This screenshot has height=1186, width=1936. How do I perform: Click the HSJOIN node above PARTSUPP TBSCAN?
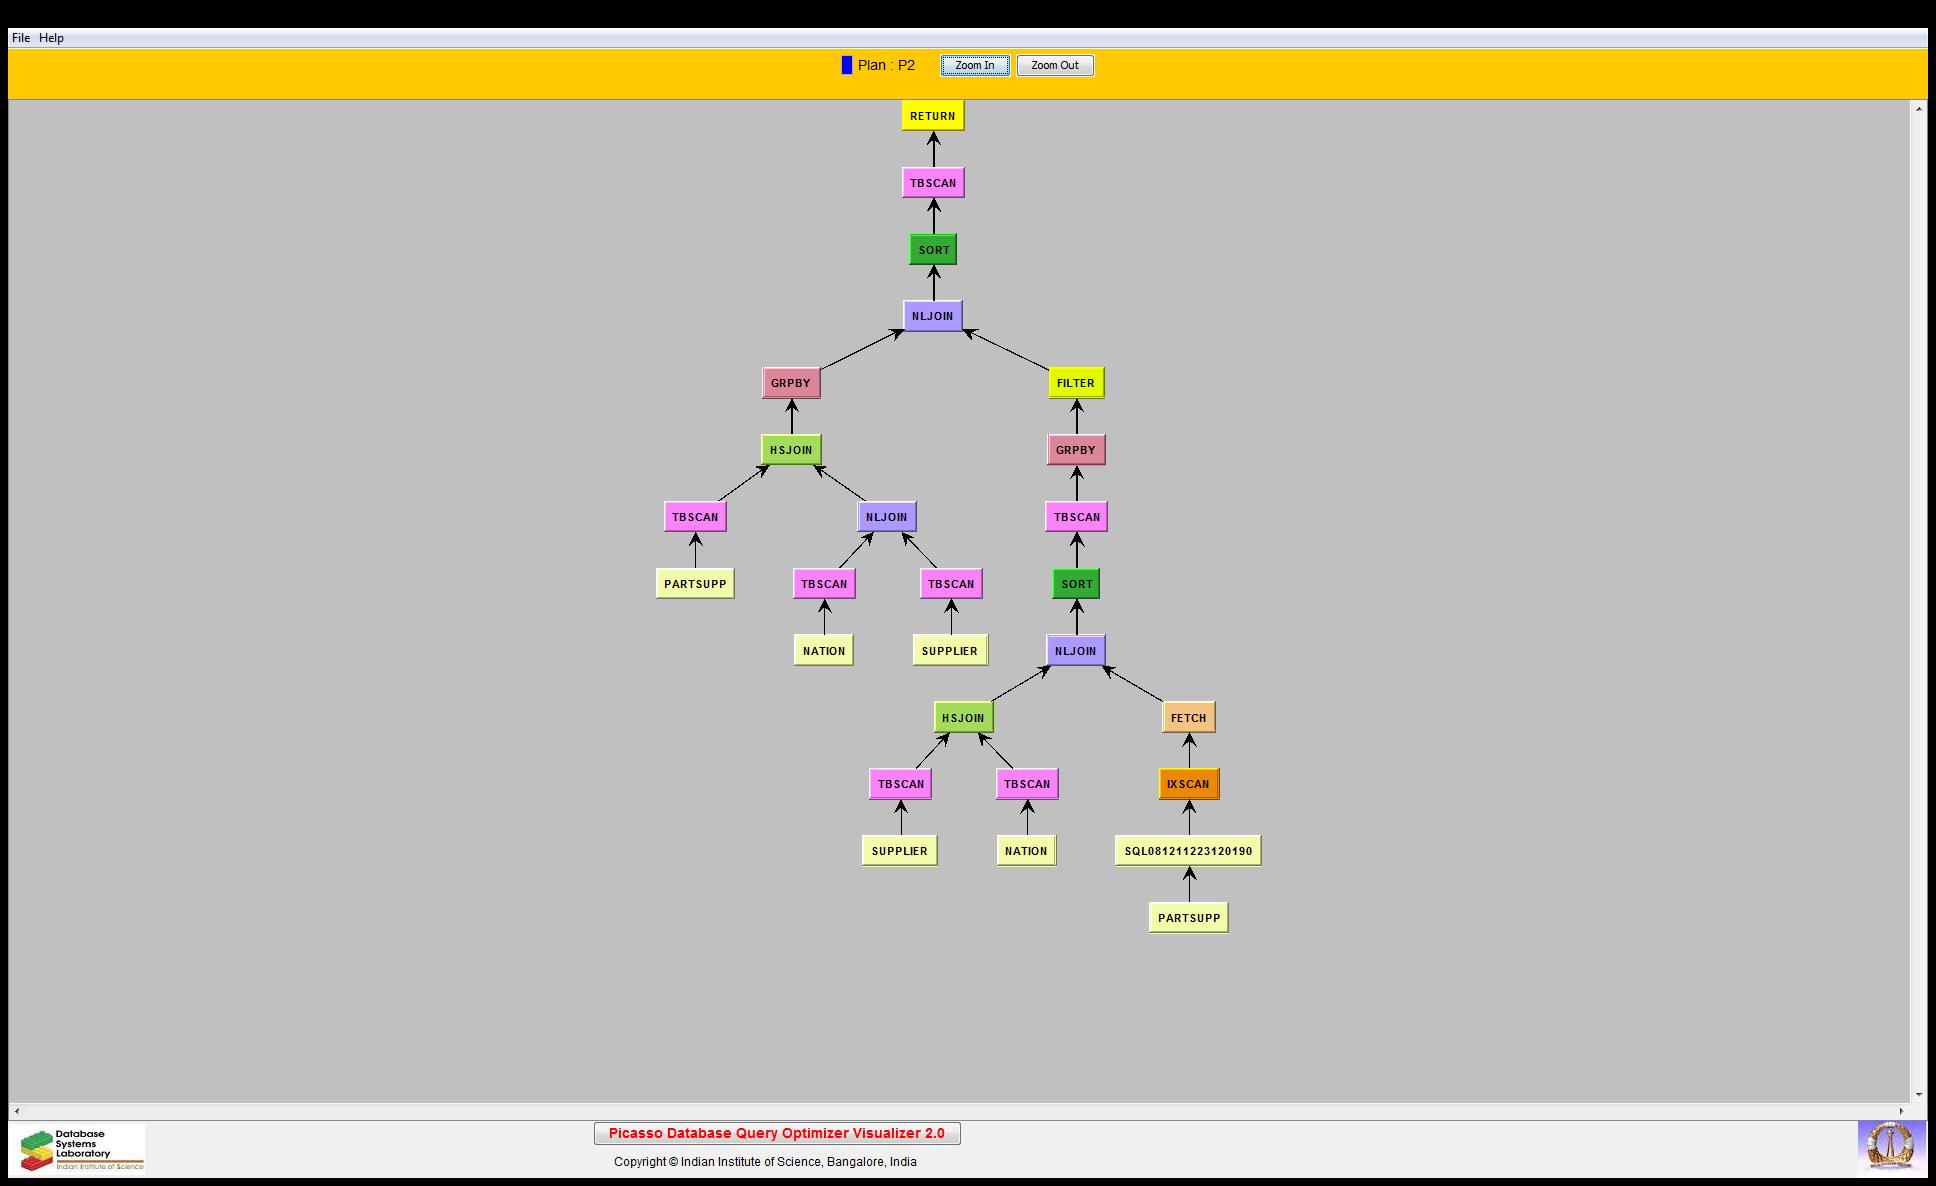791,450
